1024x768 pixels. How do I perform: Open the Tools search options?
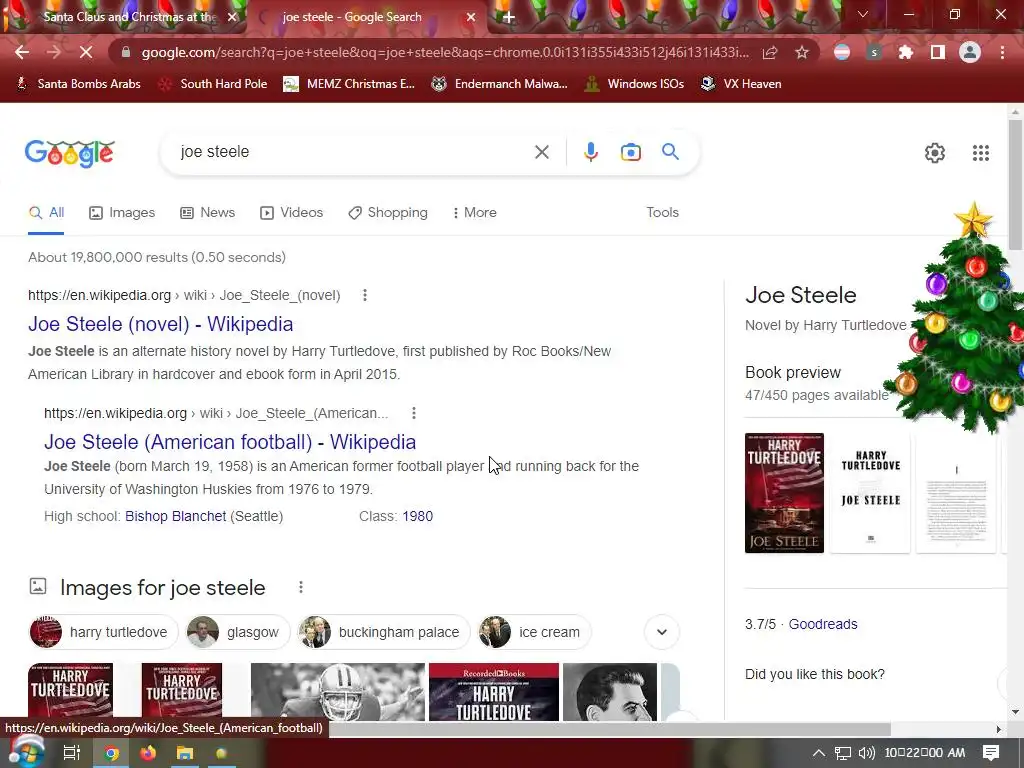pos(662,212)
